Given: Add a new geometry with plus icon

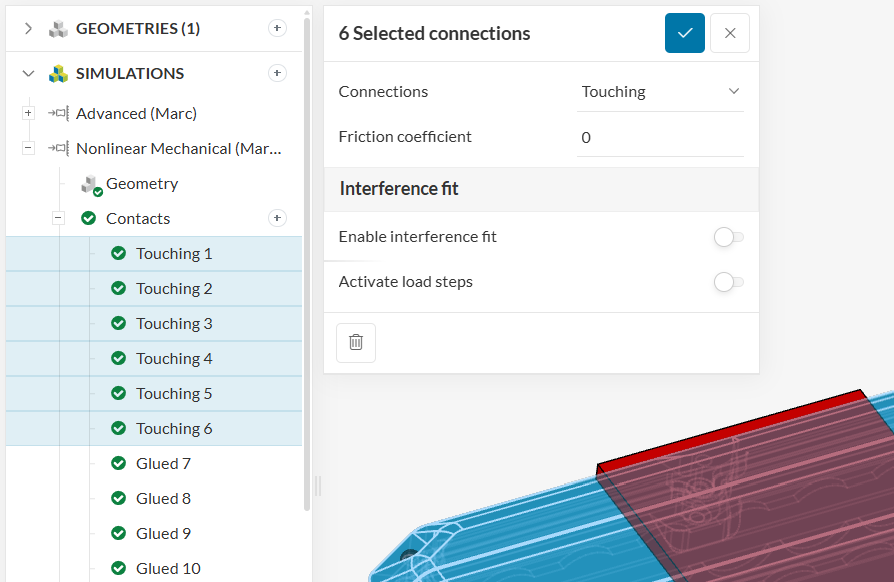Looking at the screenshot, I should click(x=278, y=28).
